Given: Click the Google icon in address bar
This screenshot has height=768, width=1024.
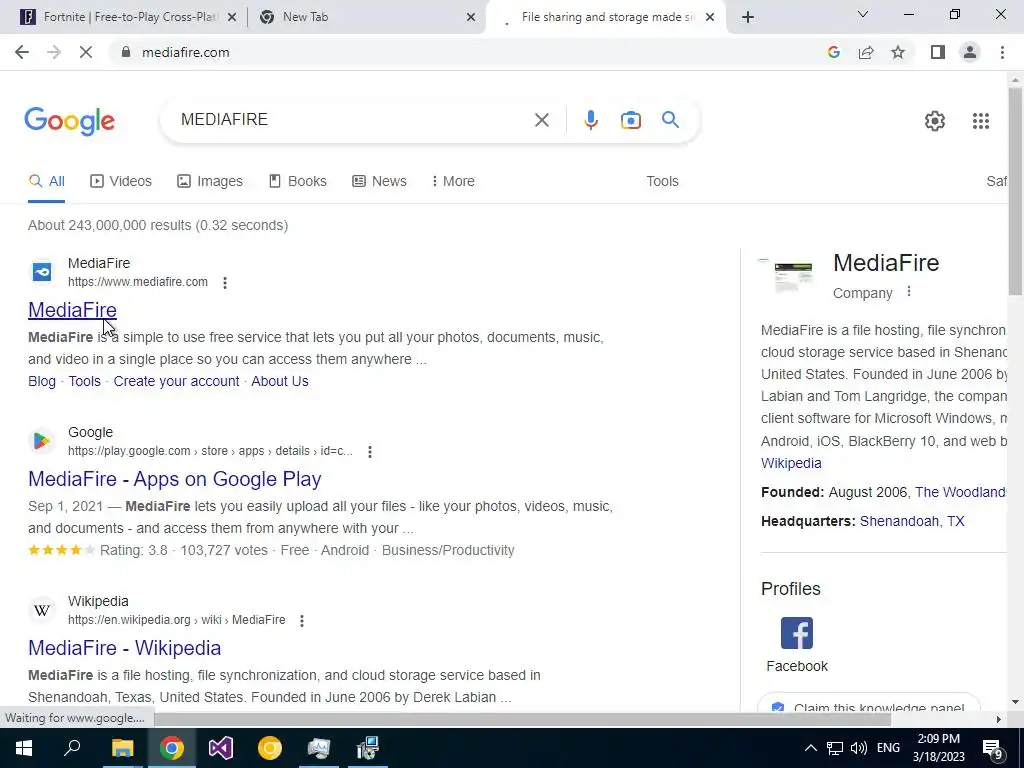Looking at the screenshot, I should [x=833, y=52].
